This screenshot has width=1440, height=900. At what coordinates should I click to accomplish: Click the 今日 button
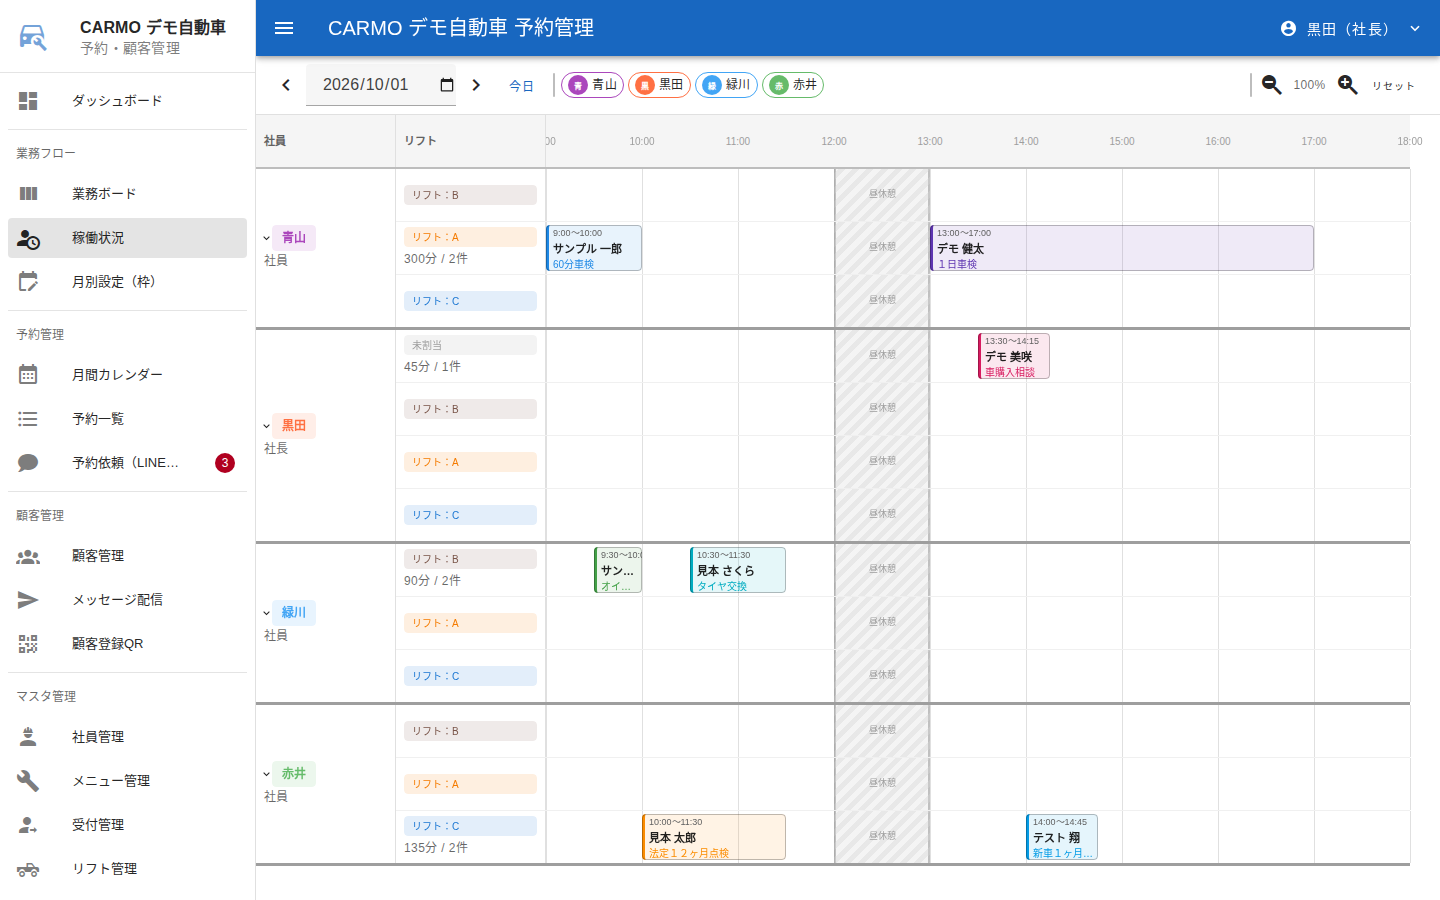[521, 86]
